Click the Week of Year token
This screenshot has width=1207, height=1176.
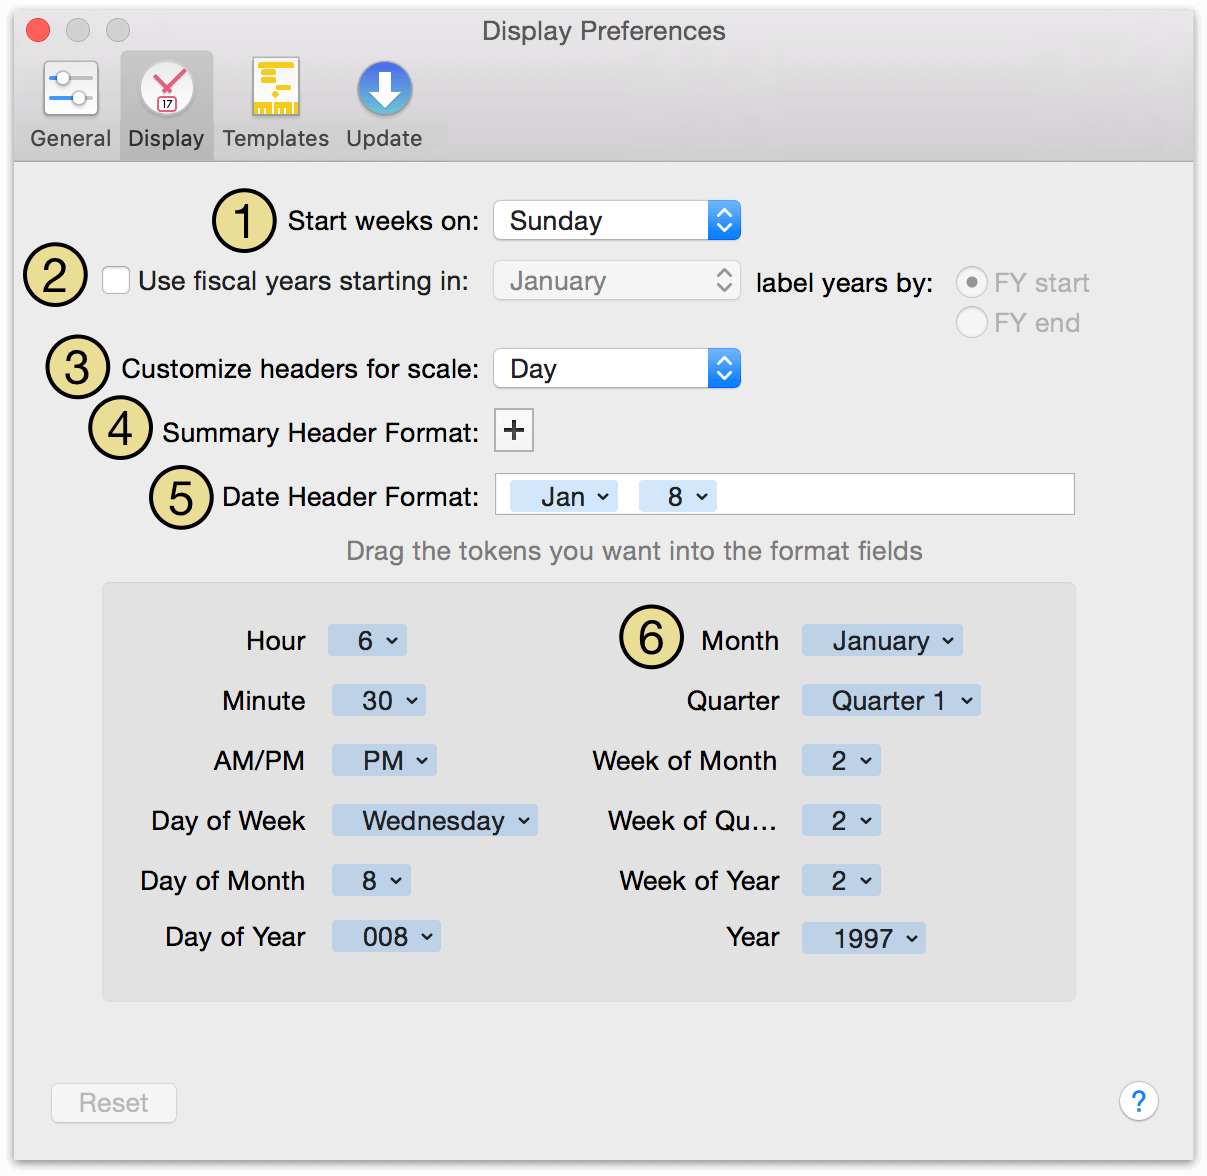841,880
